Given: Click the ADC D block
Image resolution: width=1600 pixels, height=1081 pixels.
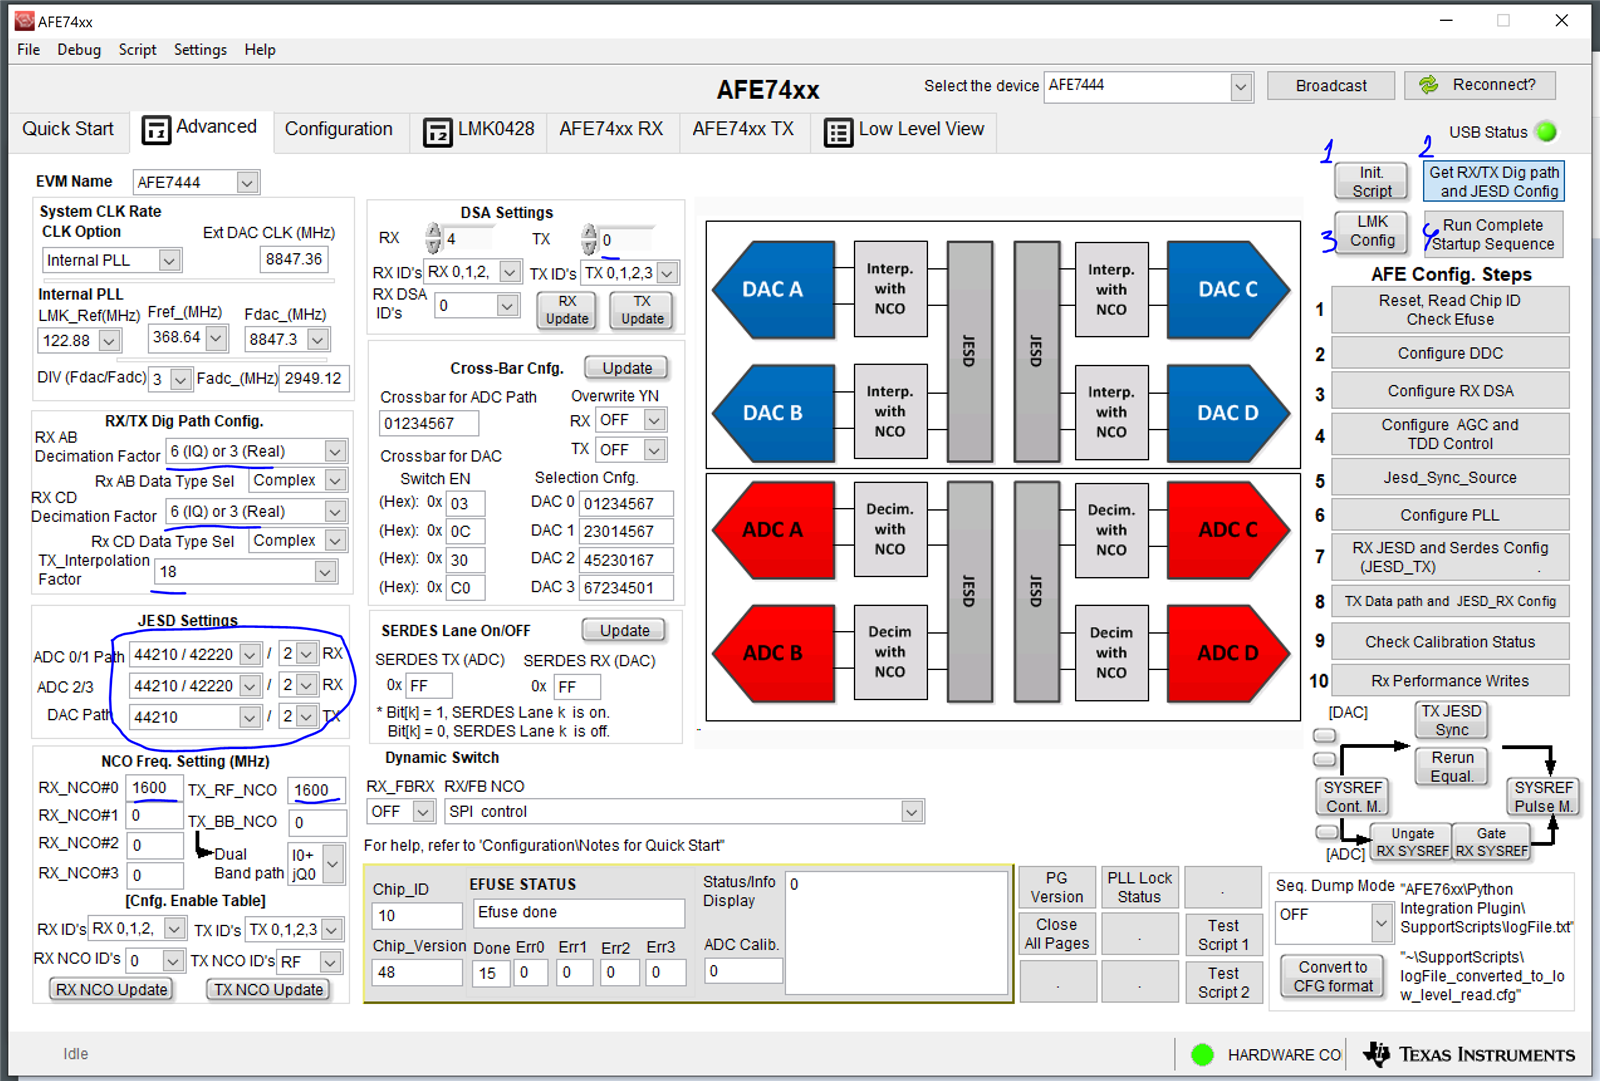Looking at the screenshot, I should click(1229, 652).
